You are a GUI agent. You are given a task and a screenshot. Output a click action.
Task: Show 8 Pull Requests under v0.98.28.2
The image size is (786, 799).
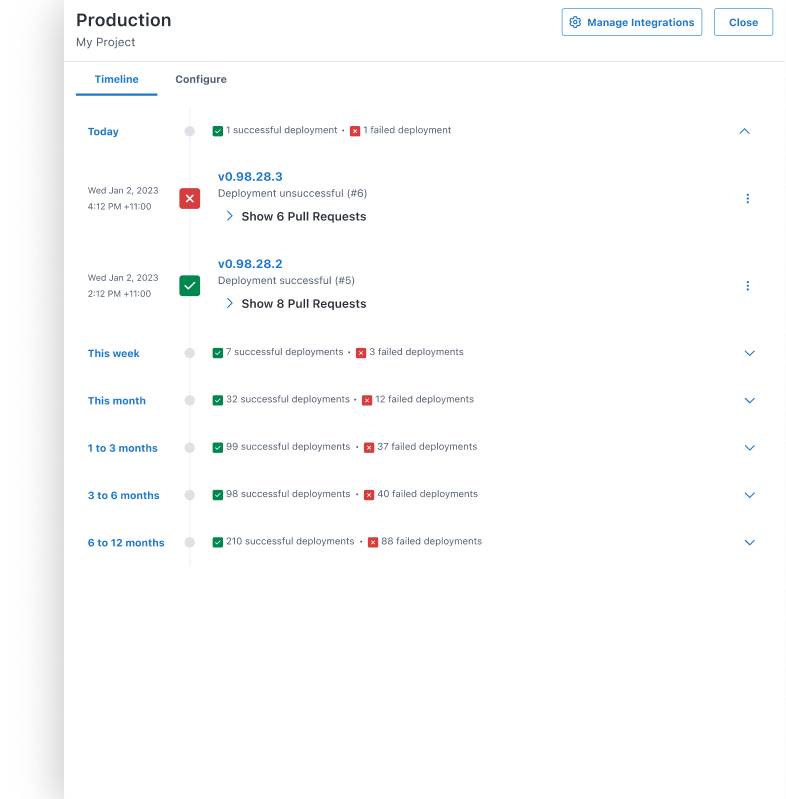pos(296,304)
